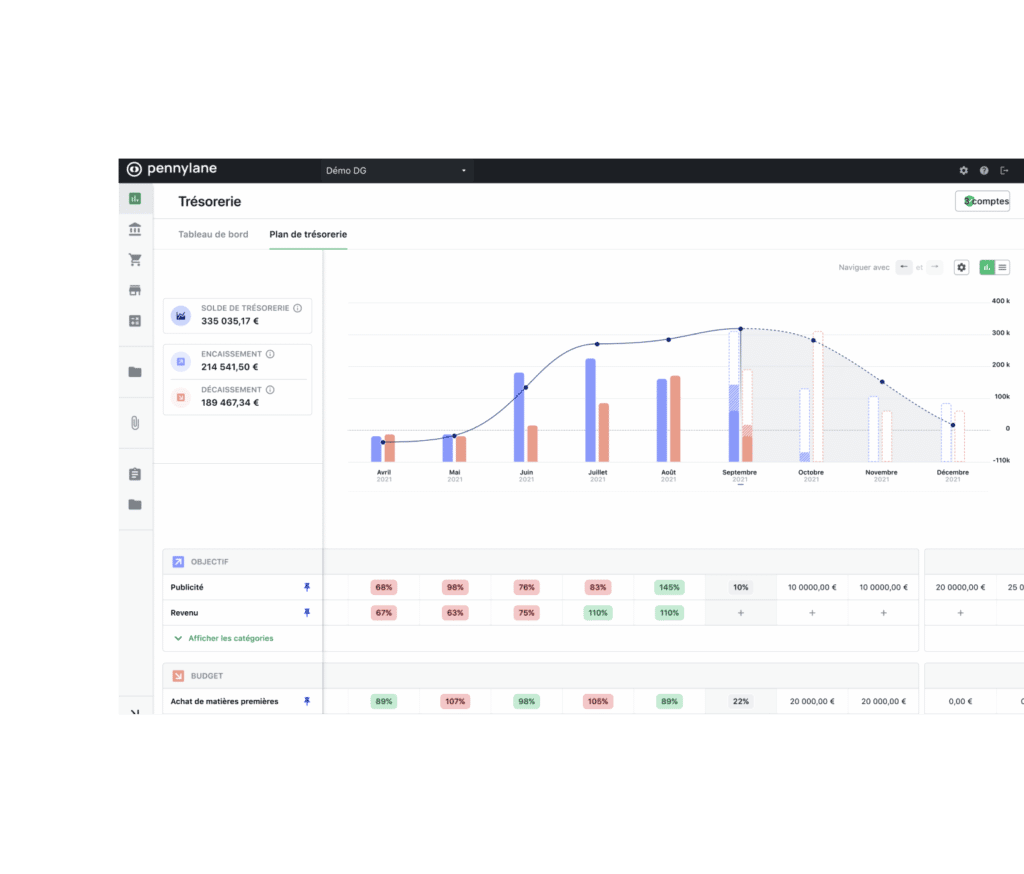Select the Septembre 2021 month label on chart

739,476
